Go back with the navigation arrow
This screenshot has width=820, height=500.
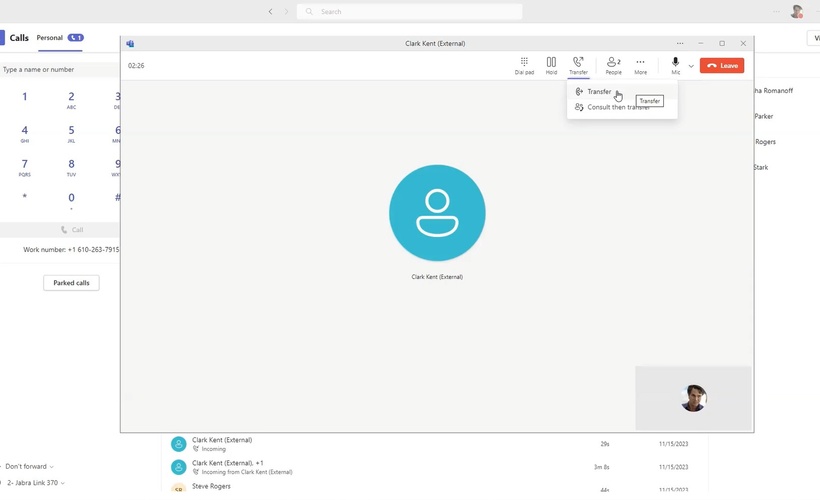pos(270,12)
